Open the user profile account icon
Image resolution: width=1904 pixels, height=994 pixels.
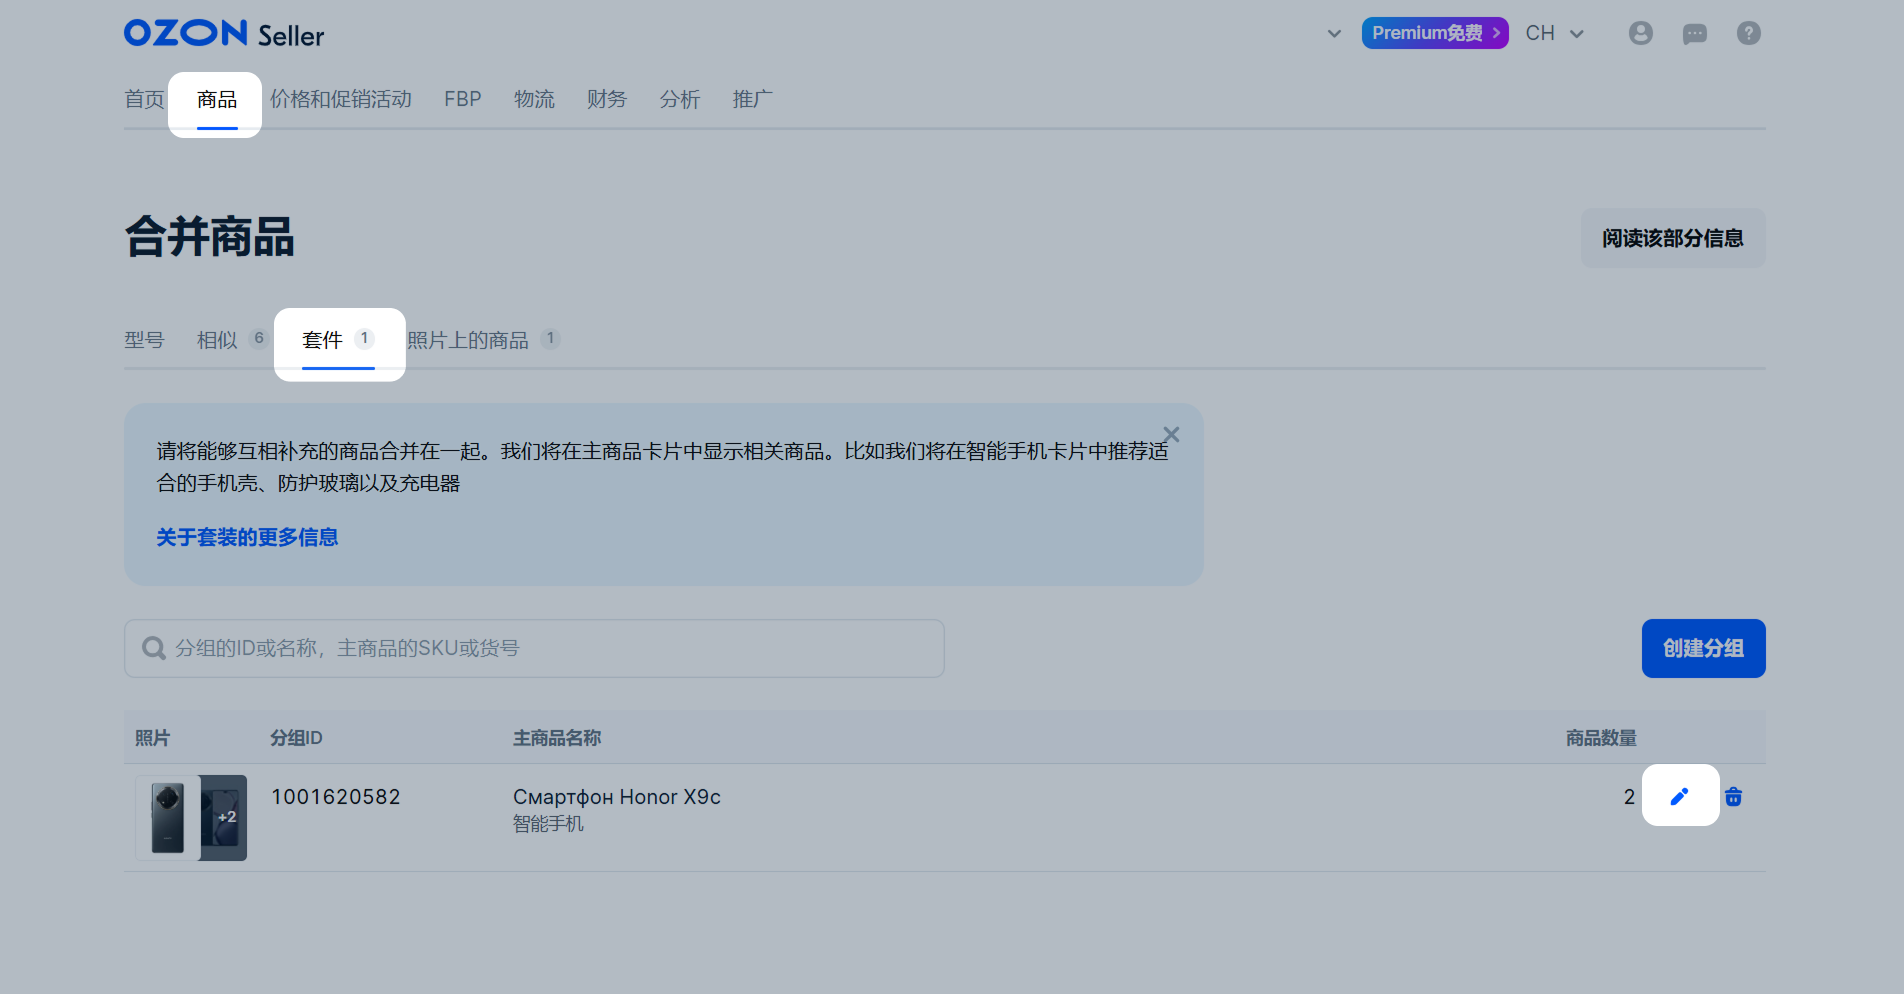(x=1640, y=33)
